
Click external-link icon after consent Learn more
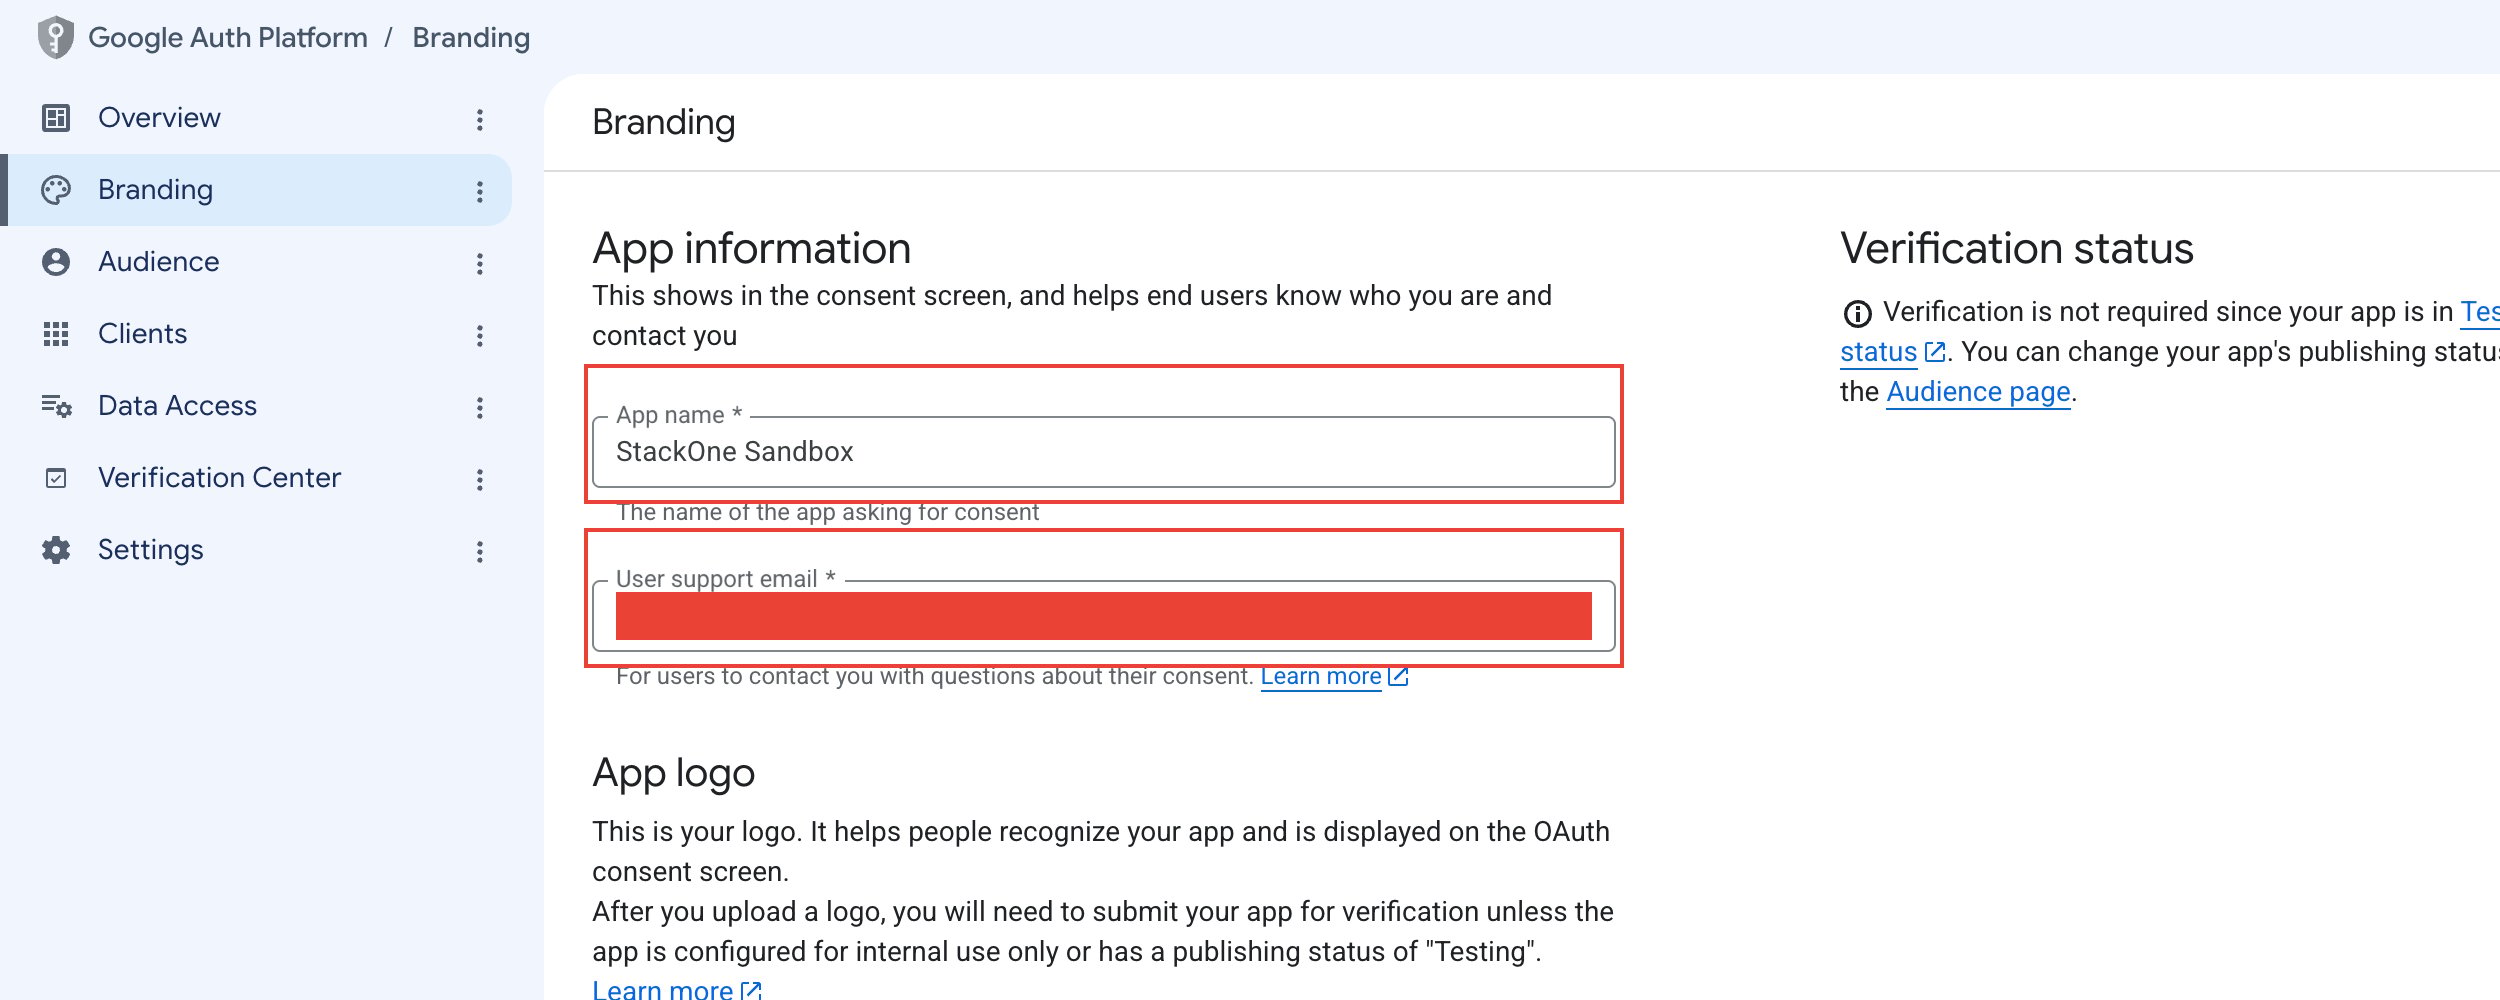(x=1398, y=677)
